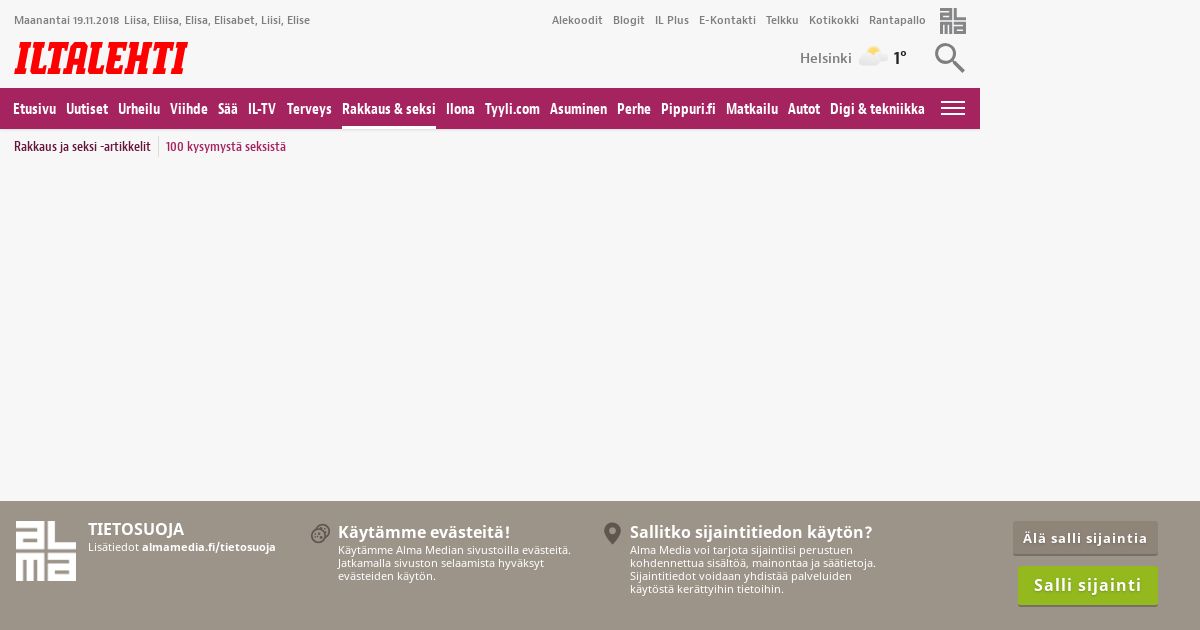
Task: Open the Urheilu section
Action: [x=139, y=109]
